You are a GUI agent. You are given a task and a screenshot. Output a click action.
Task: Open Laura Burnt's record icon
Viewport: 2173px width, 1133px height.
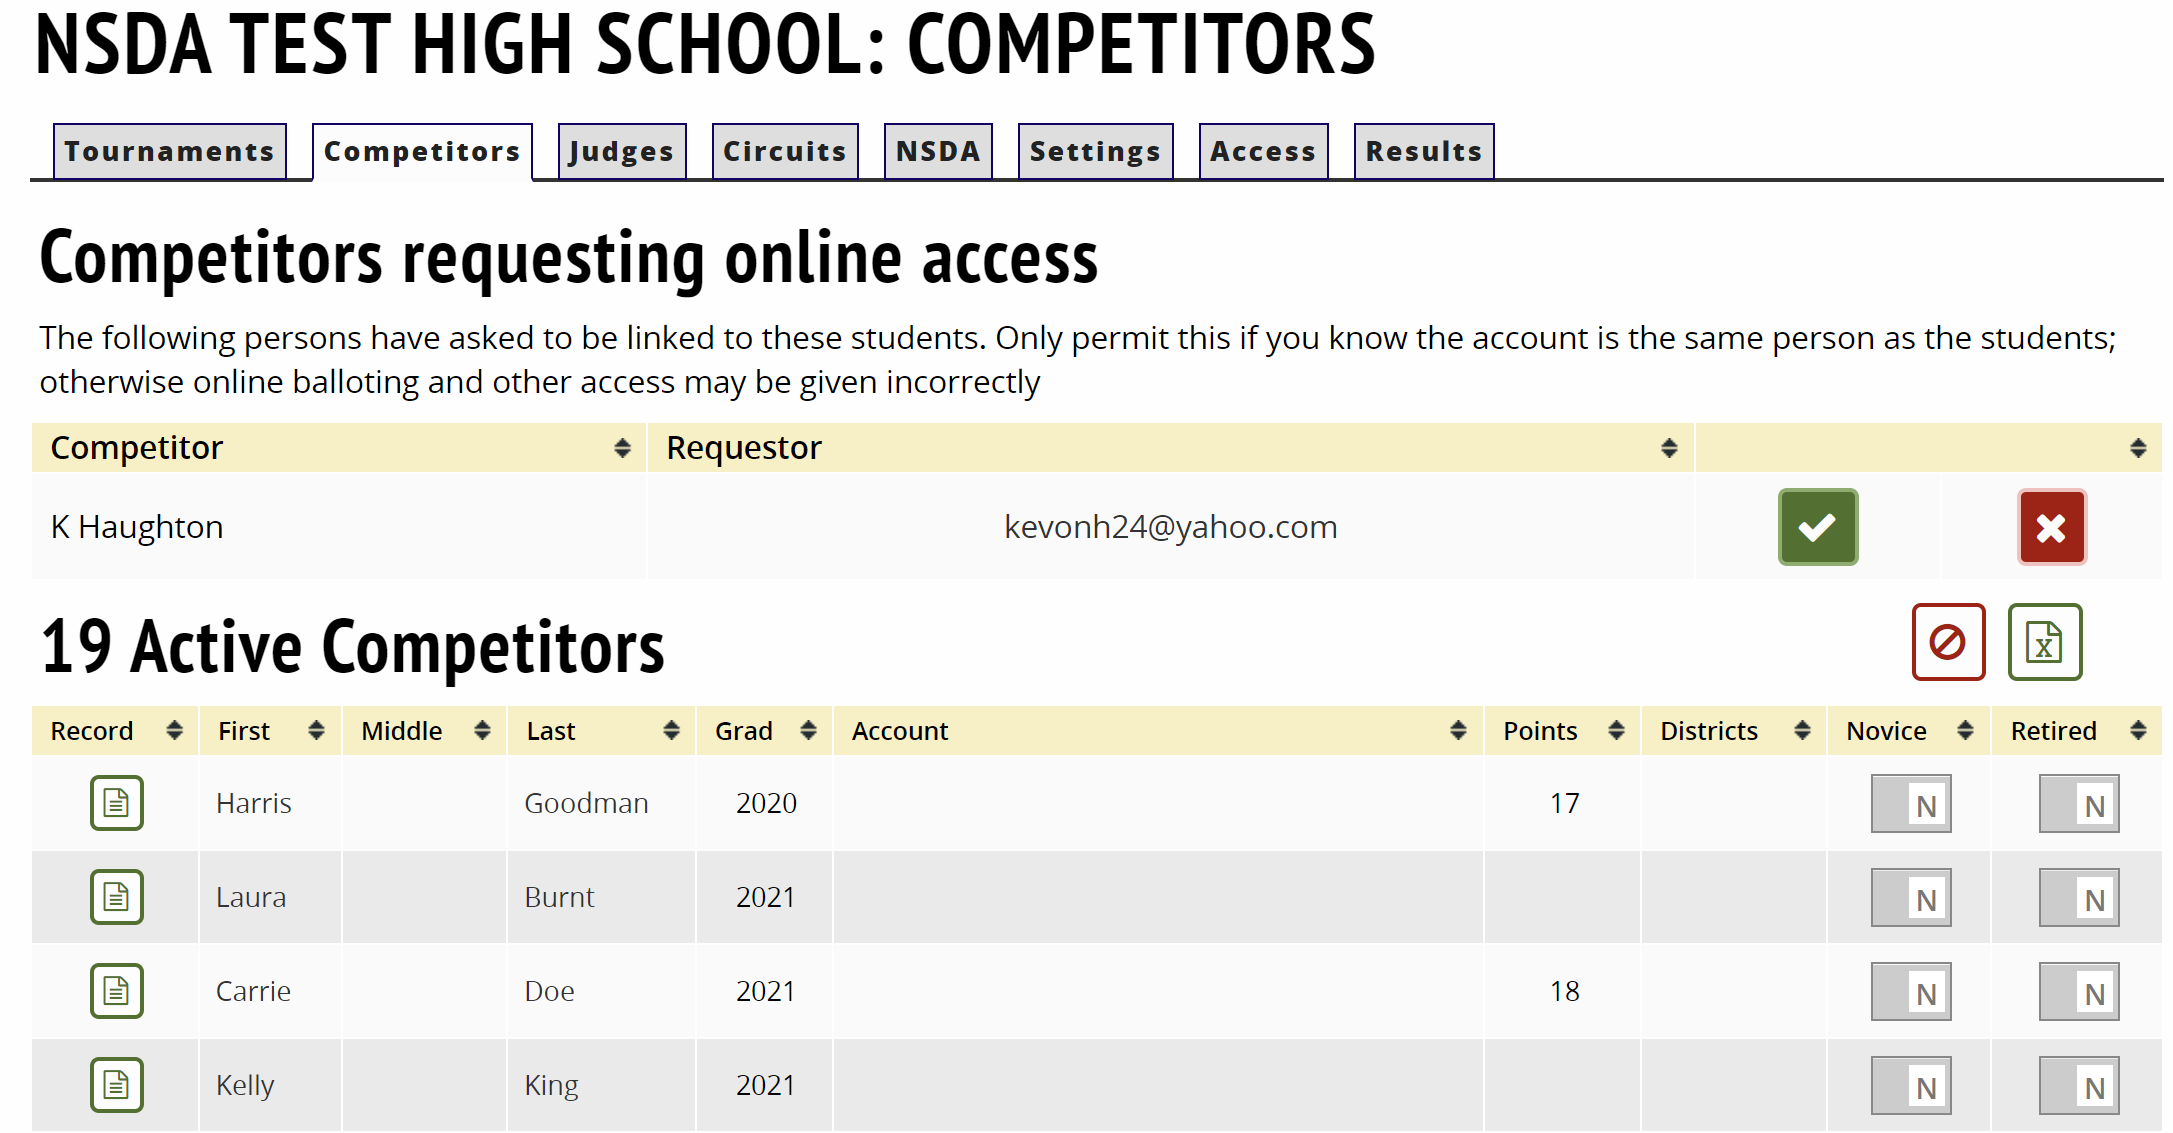click(x=117, y=897)
